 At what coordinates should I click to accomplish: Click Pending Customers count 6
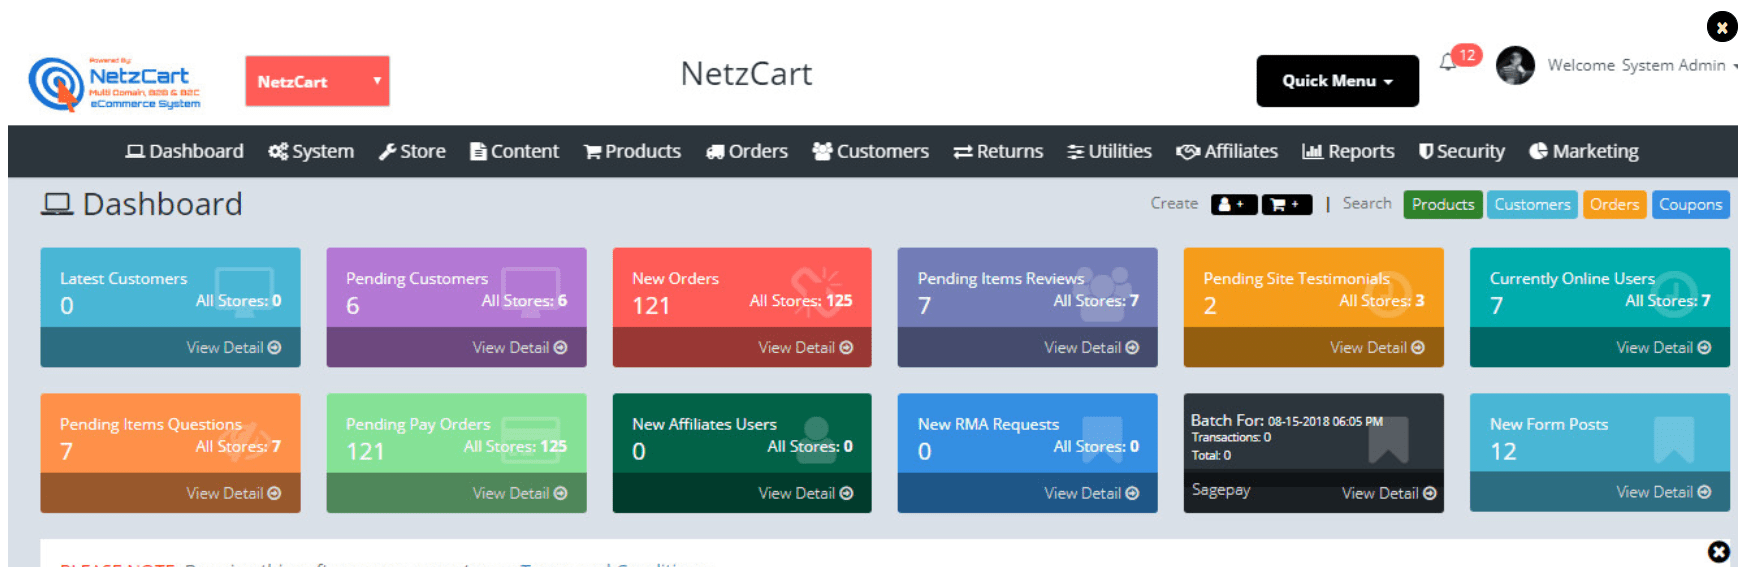(x=353, y=306)
